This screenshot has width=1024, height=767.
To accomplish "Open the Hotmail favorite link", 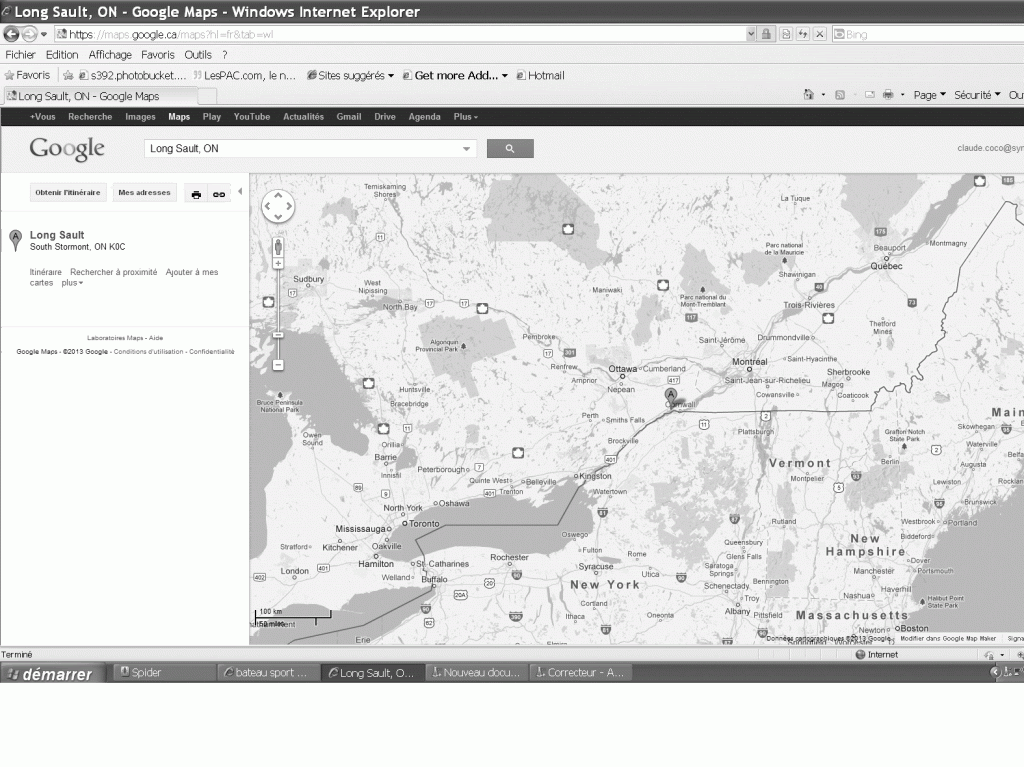I will coord(540,75).
